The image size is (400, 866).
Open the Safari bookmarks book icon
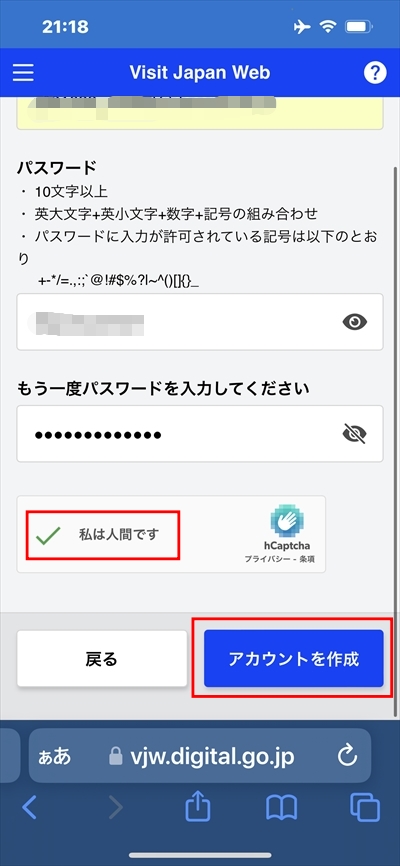click(282, 809)
